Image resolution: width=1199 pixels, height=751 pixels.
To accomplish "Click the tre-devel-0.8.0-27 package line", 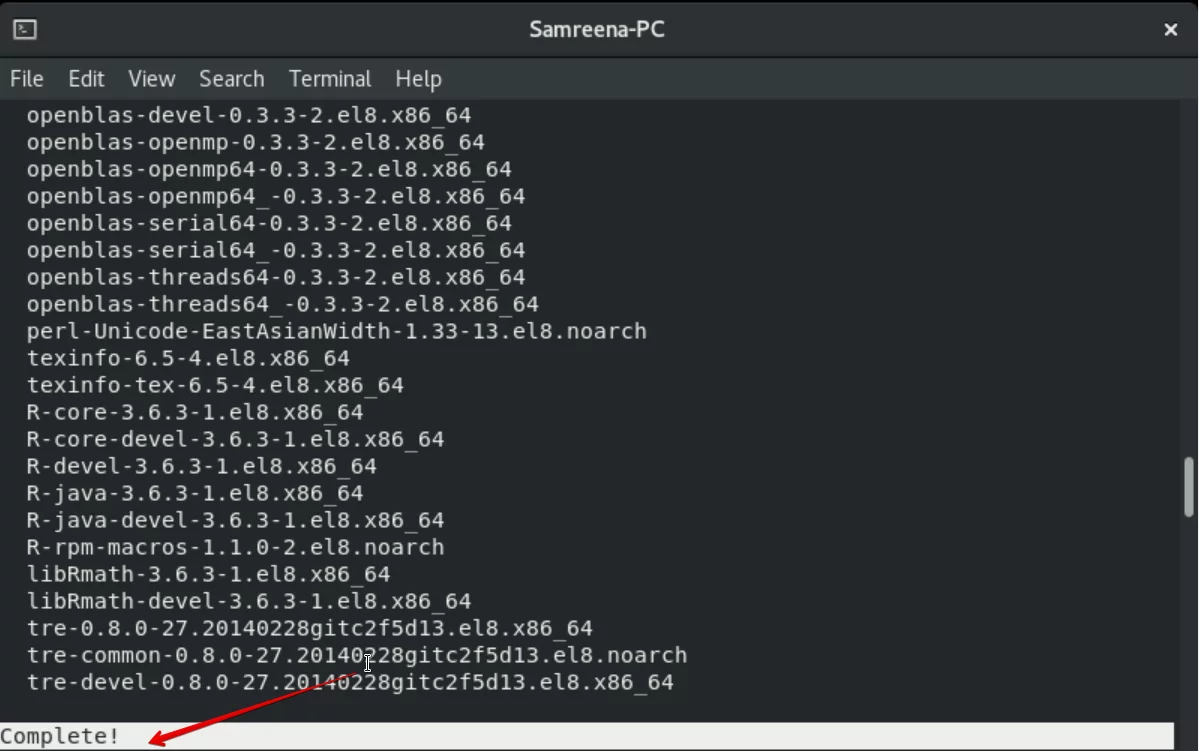I will [x=350, y=682].
